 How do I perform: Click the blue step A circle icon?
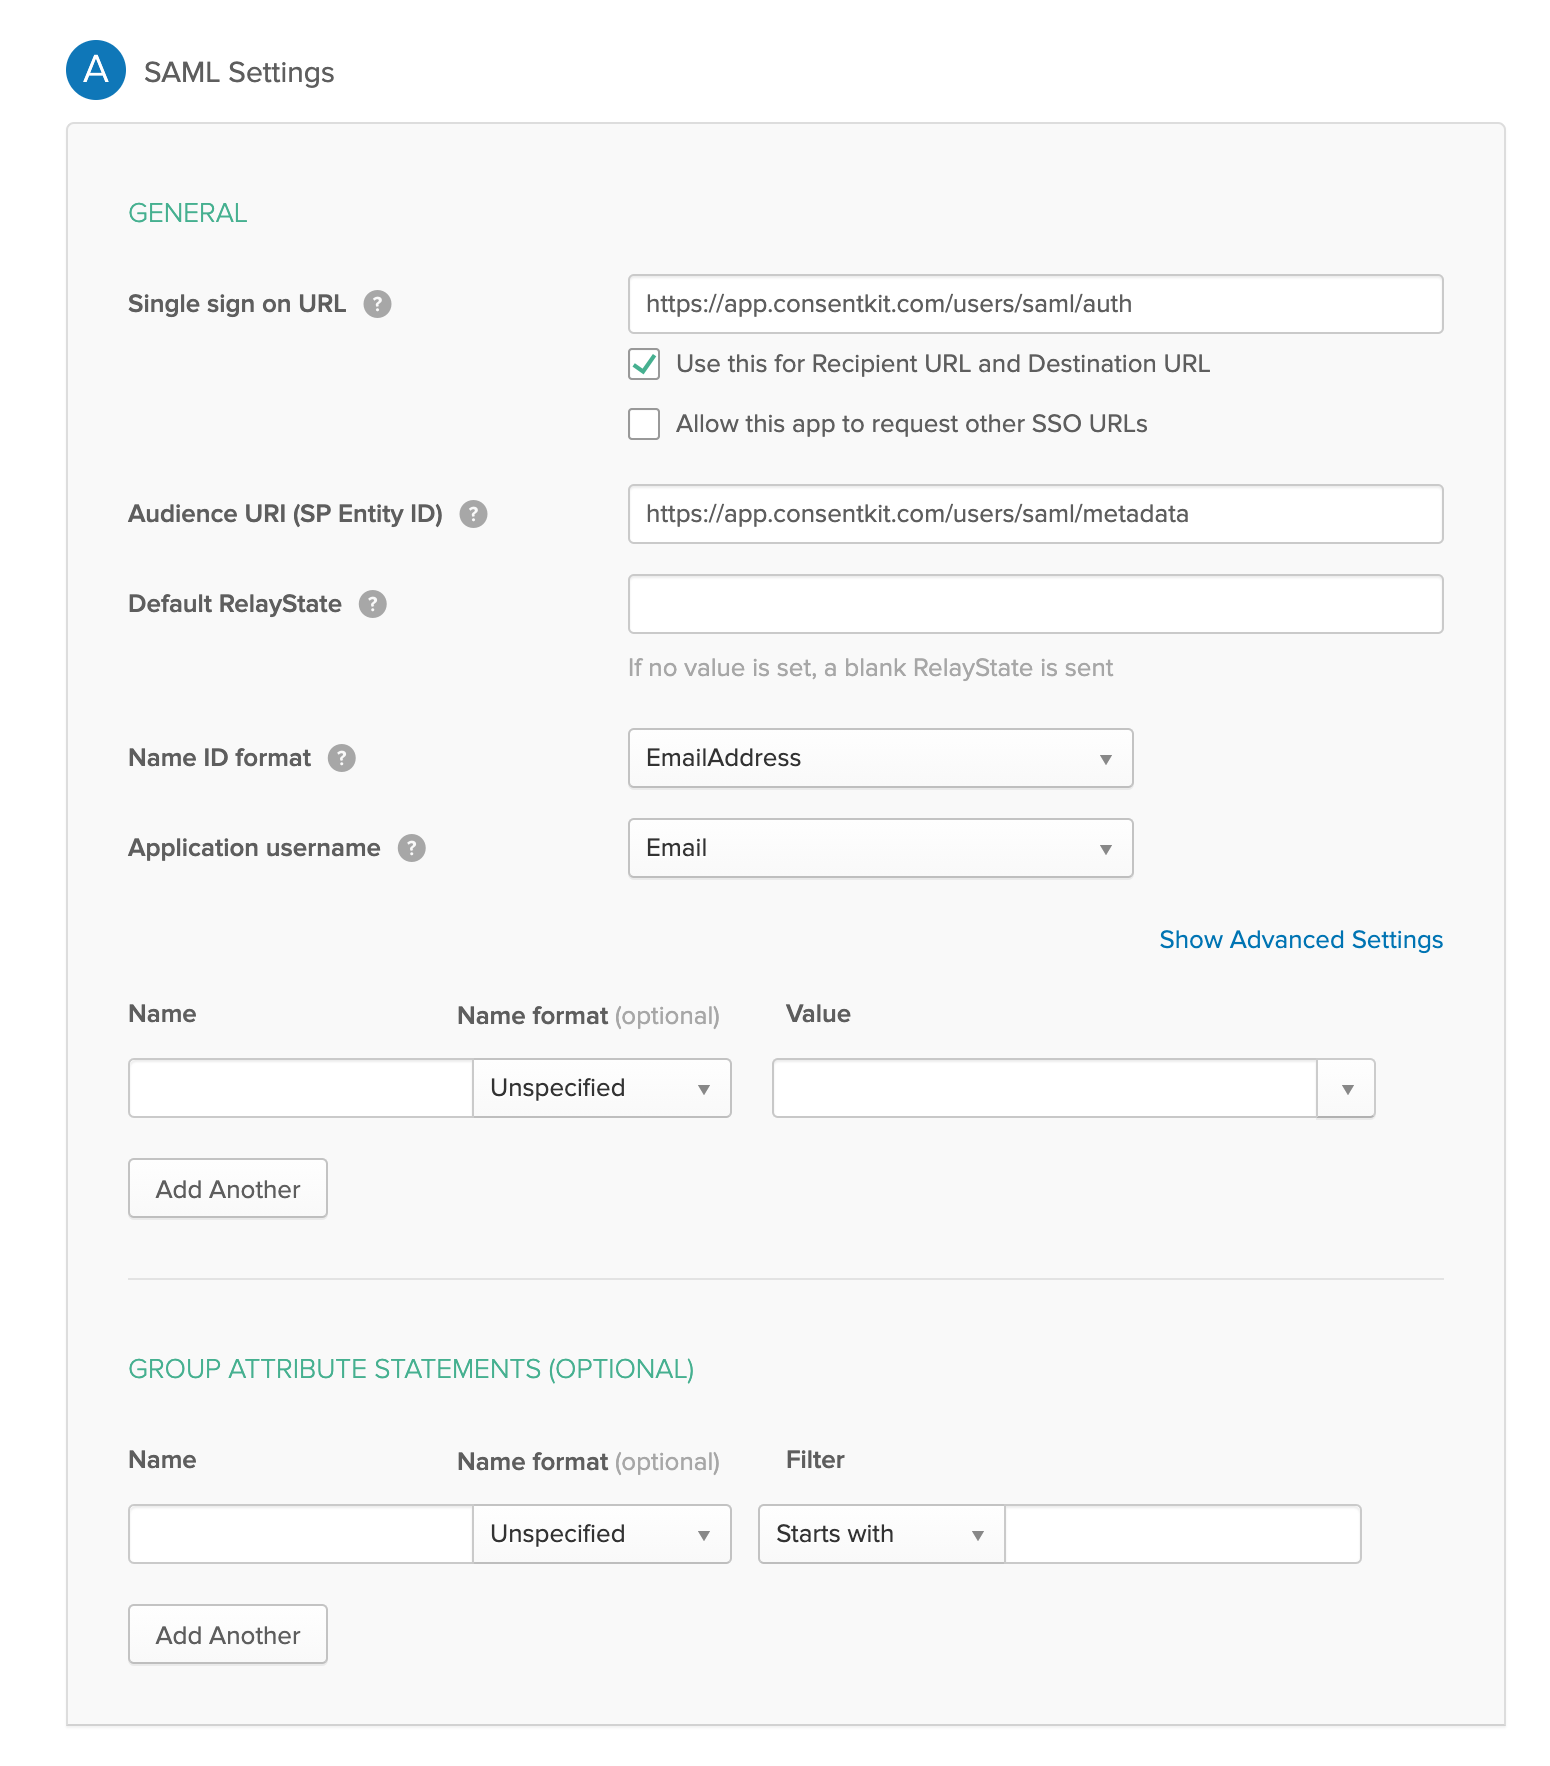[x=96, y=70]
